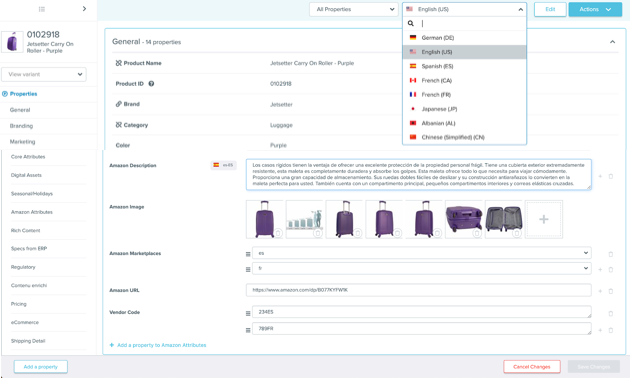Click the drag handle of es marketplace row
Image resolution: width=630 pixels, height=378 pixels.
(248, 254)
